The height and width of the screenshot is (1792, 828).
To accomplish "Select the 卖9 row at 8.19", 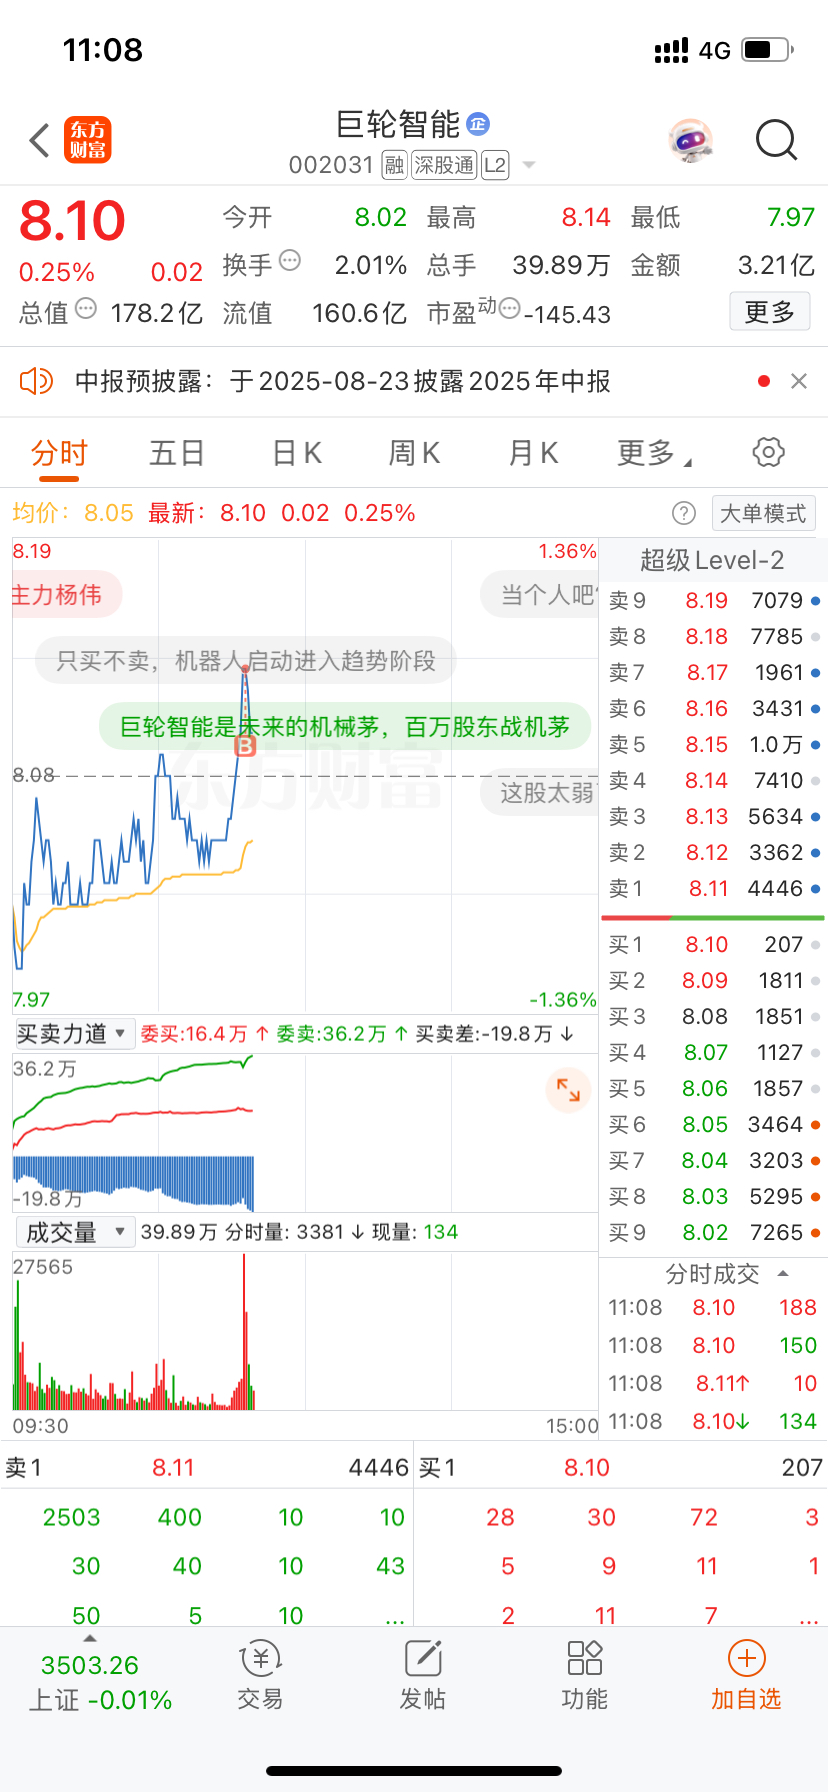I will tap(713, 600).
